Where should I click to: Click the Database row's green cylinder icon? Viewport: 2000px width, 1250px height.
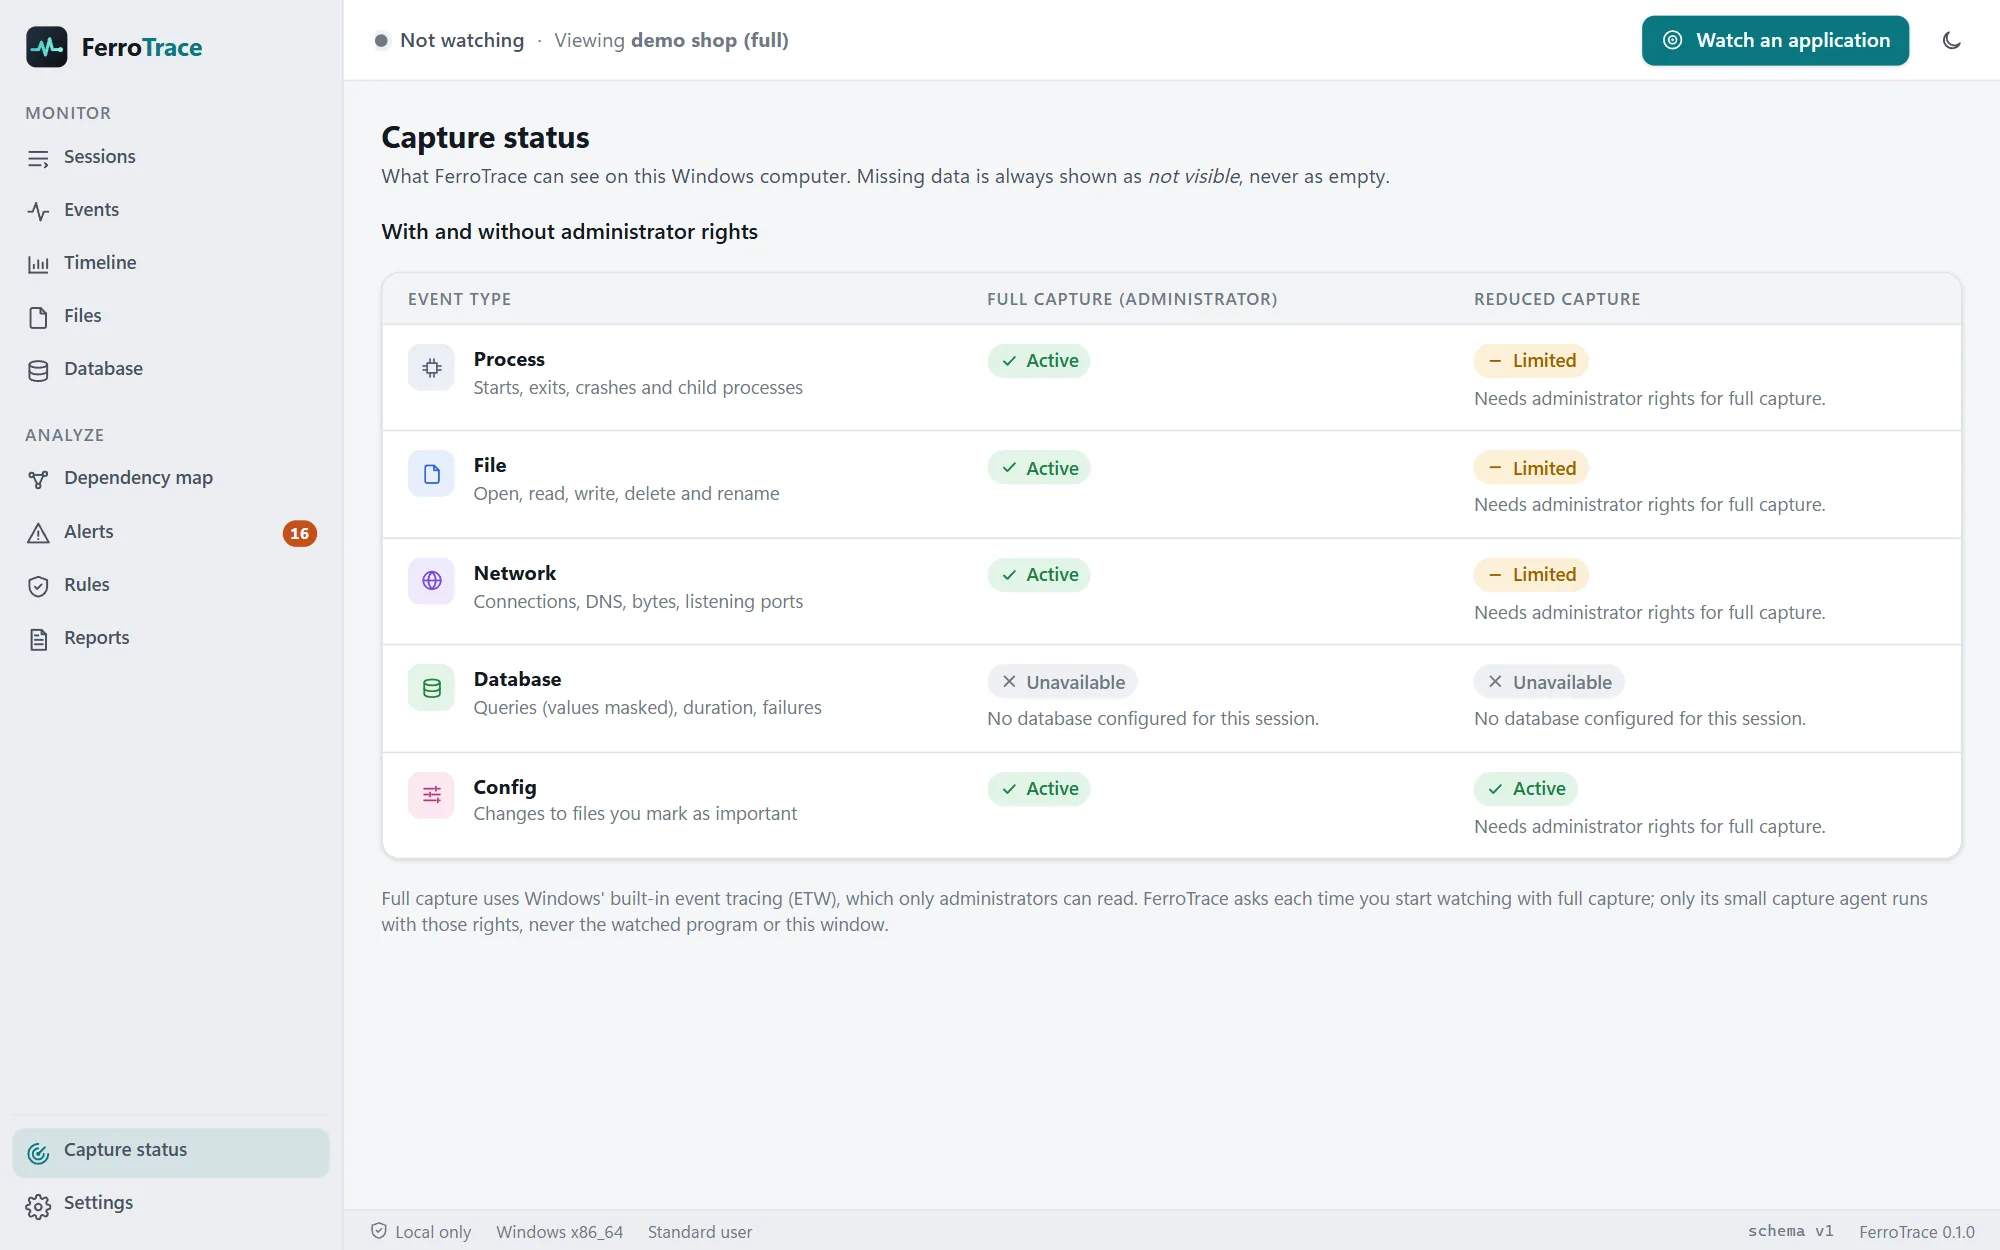coord(431,688)
